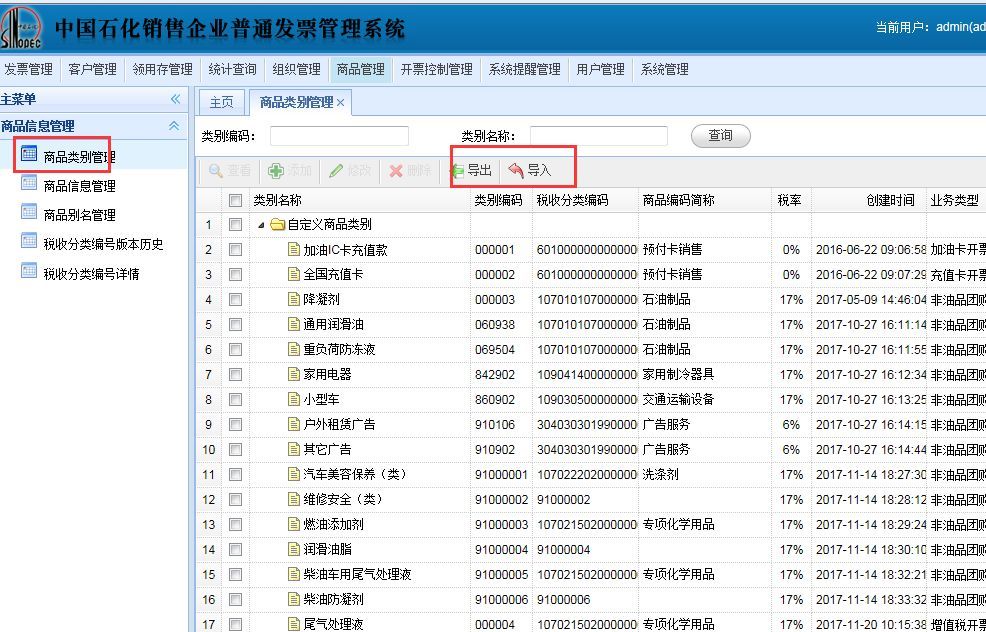Check the 其它广告 row checkbox
Screen dimensions: 986x632
coord(235,450)
